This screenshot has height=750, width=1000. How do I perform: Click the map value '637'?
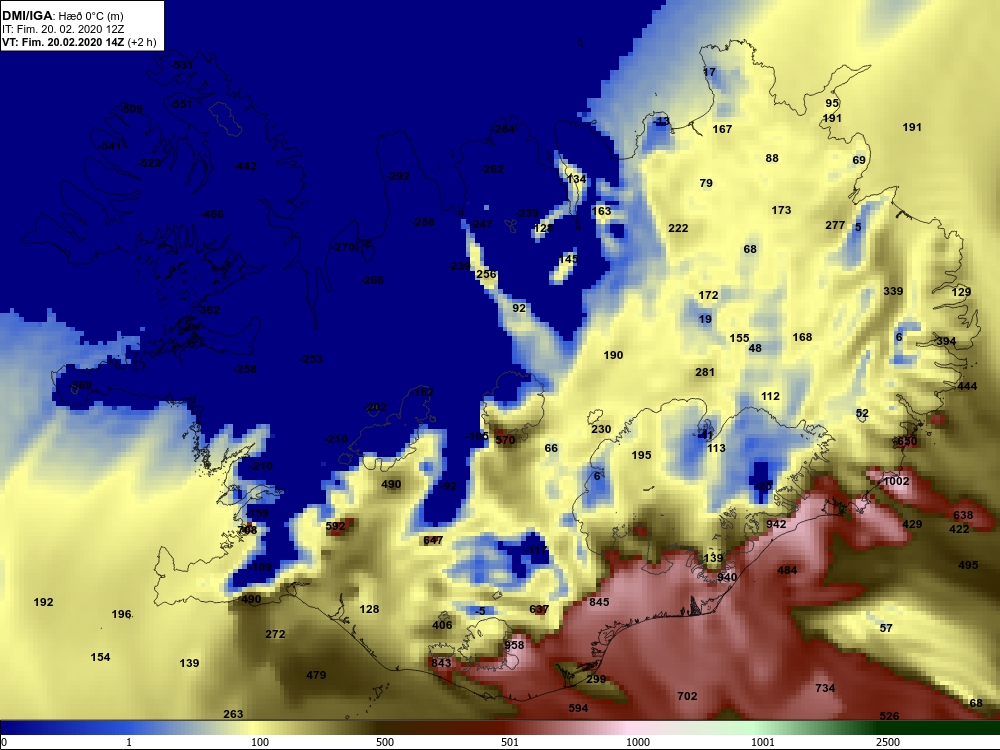pos(539,609)
